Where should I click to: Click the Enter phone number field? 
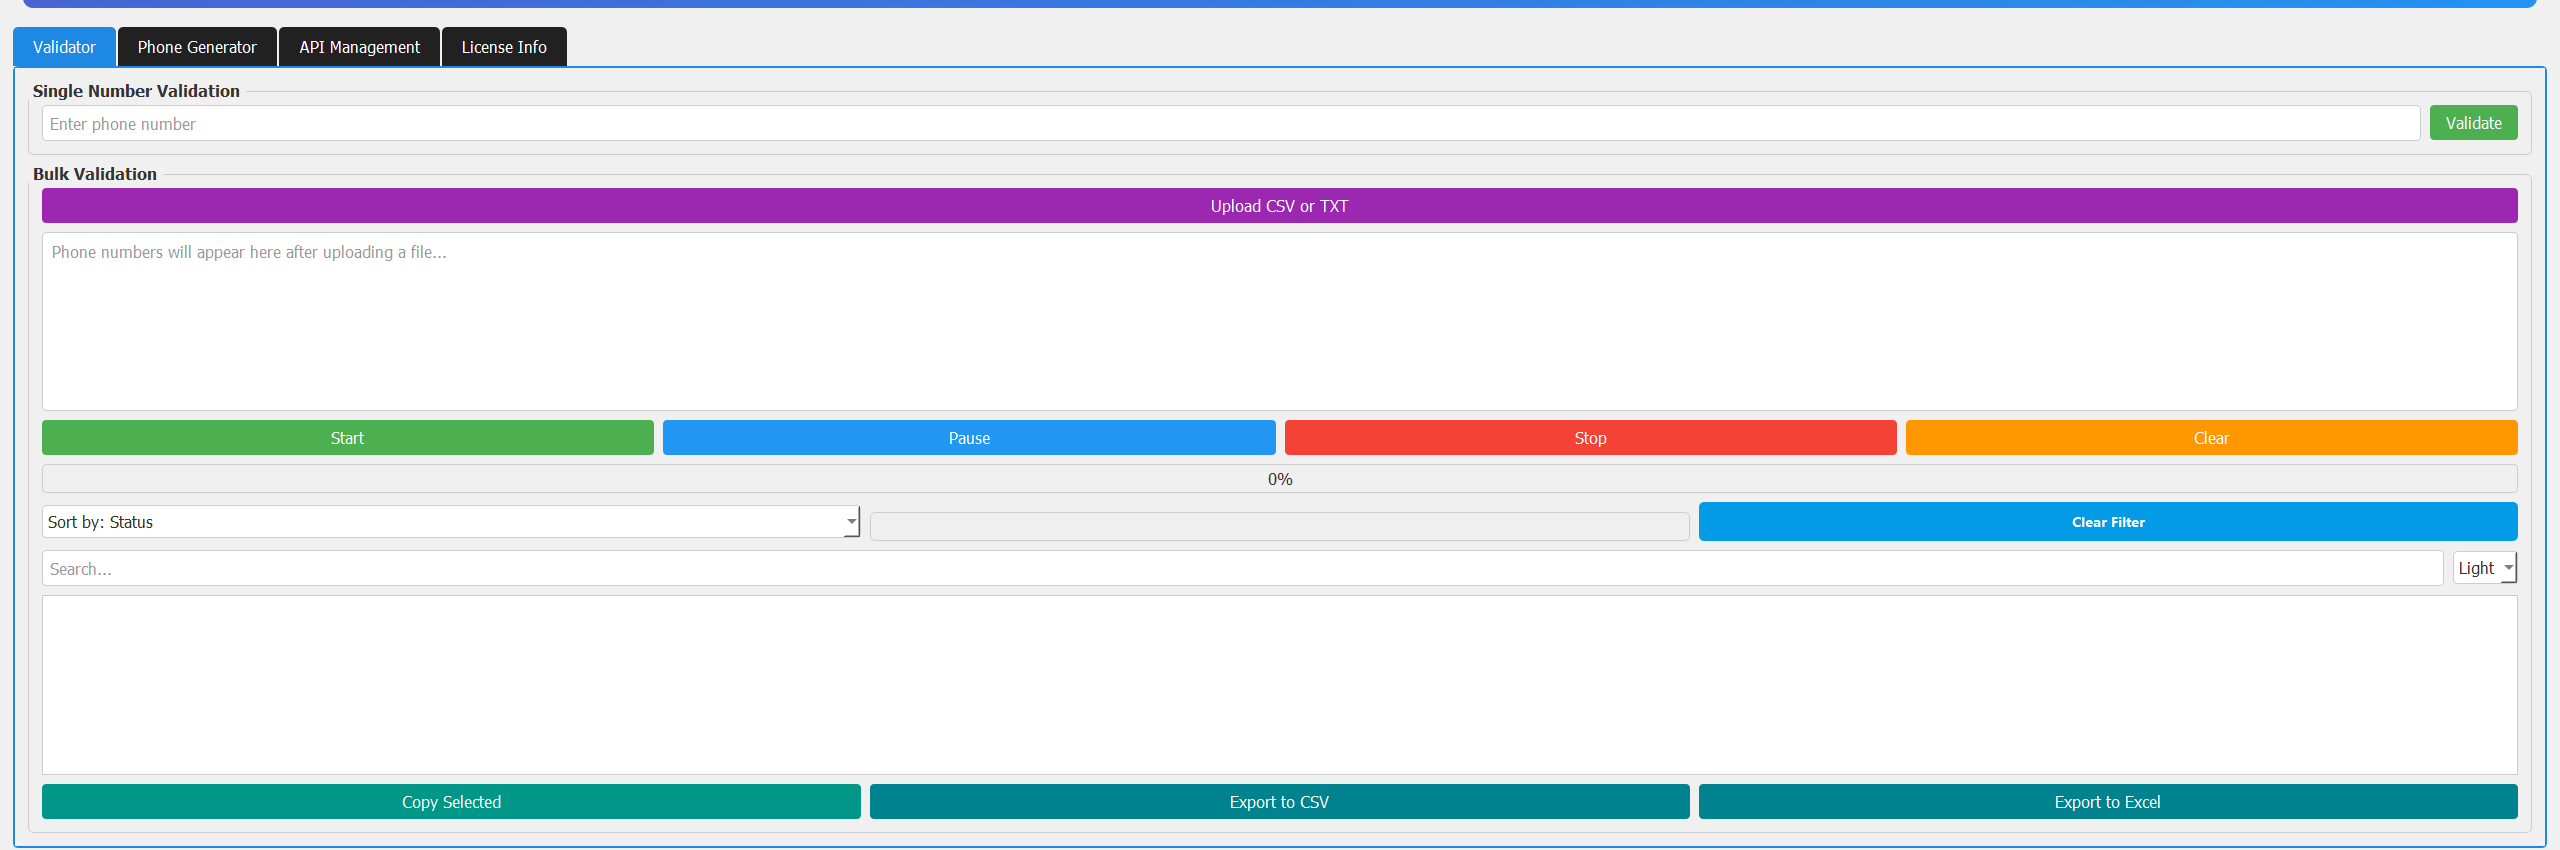click(x=1230, y=124)
